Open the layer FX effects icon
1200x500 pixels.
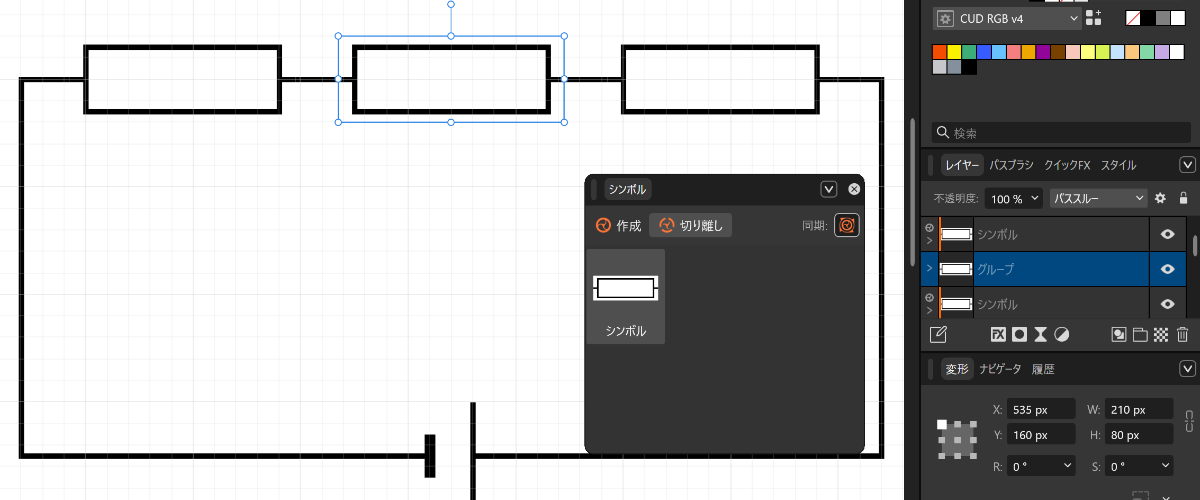998,335
